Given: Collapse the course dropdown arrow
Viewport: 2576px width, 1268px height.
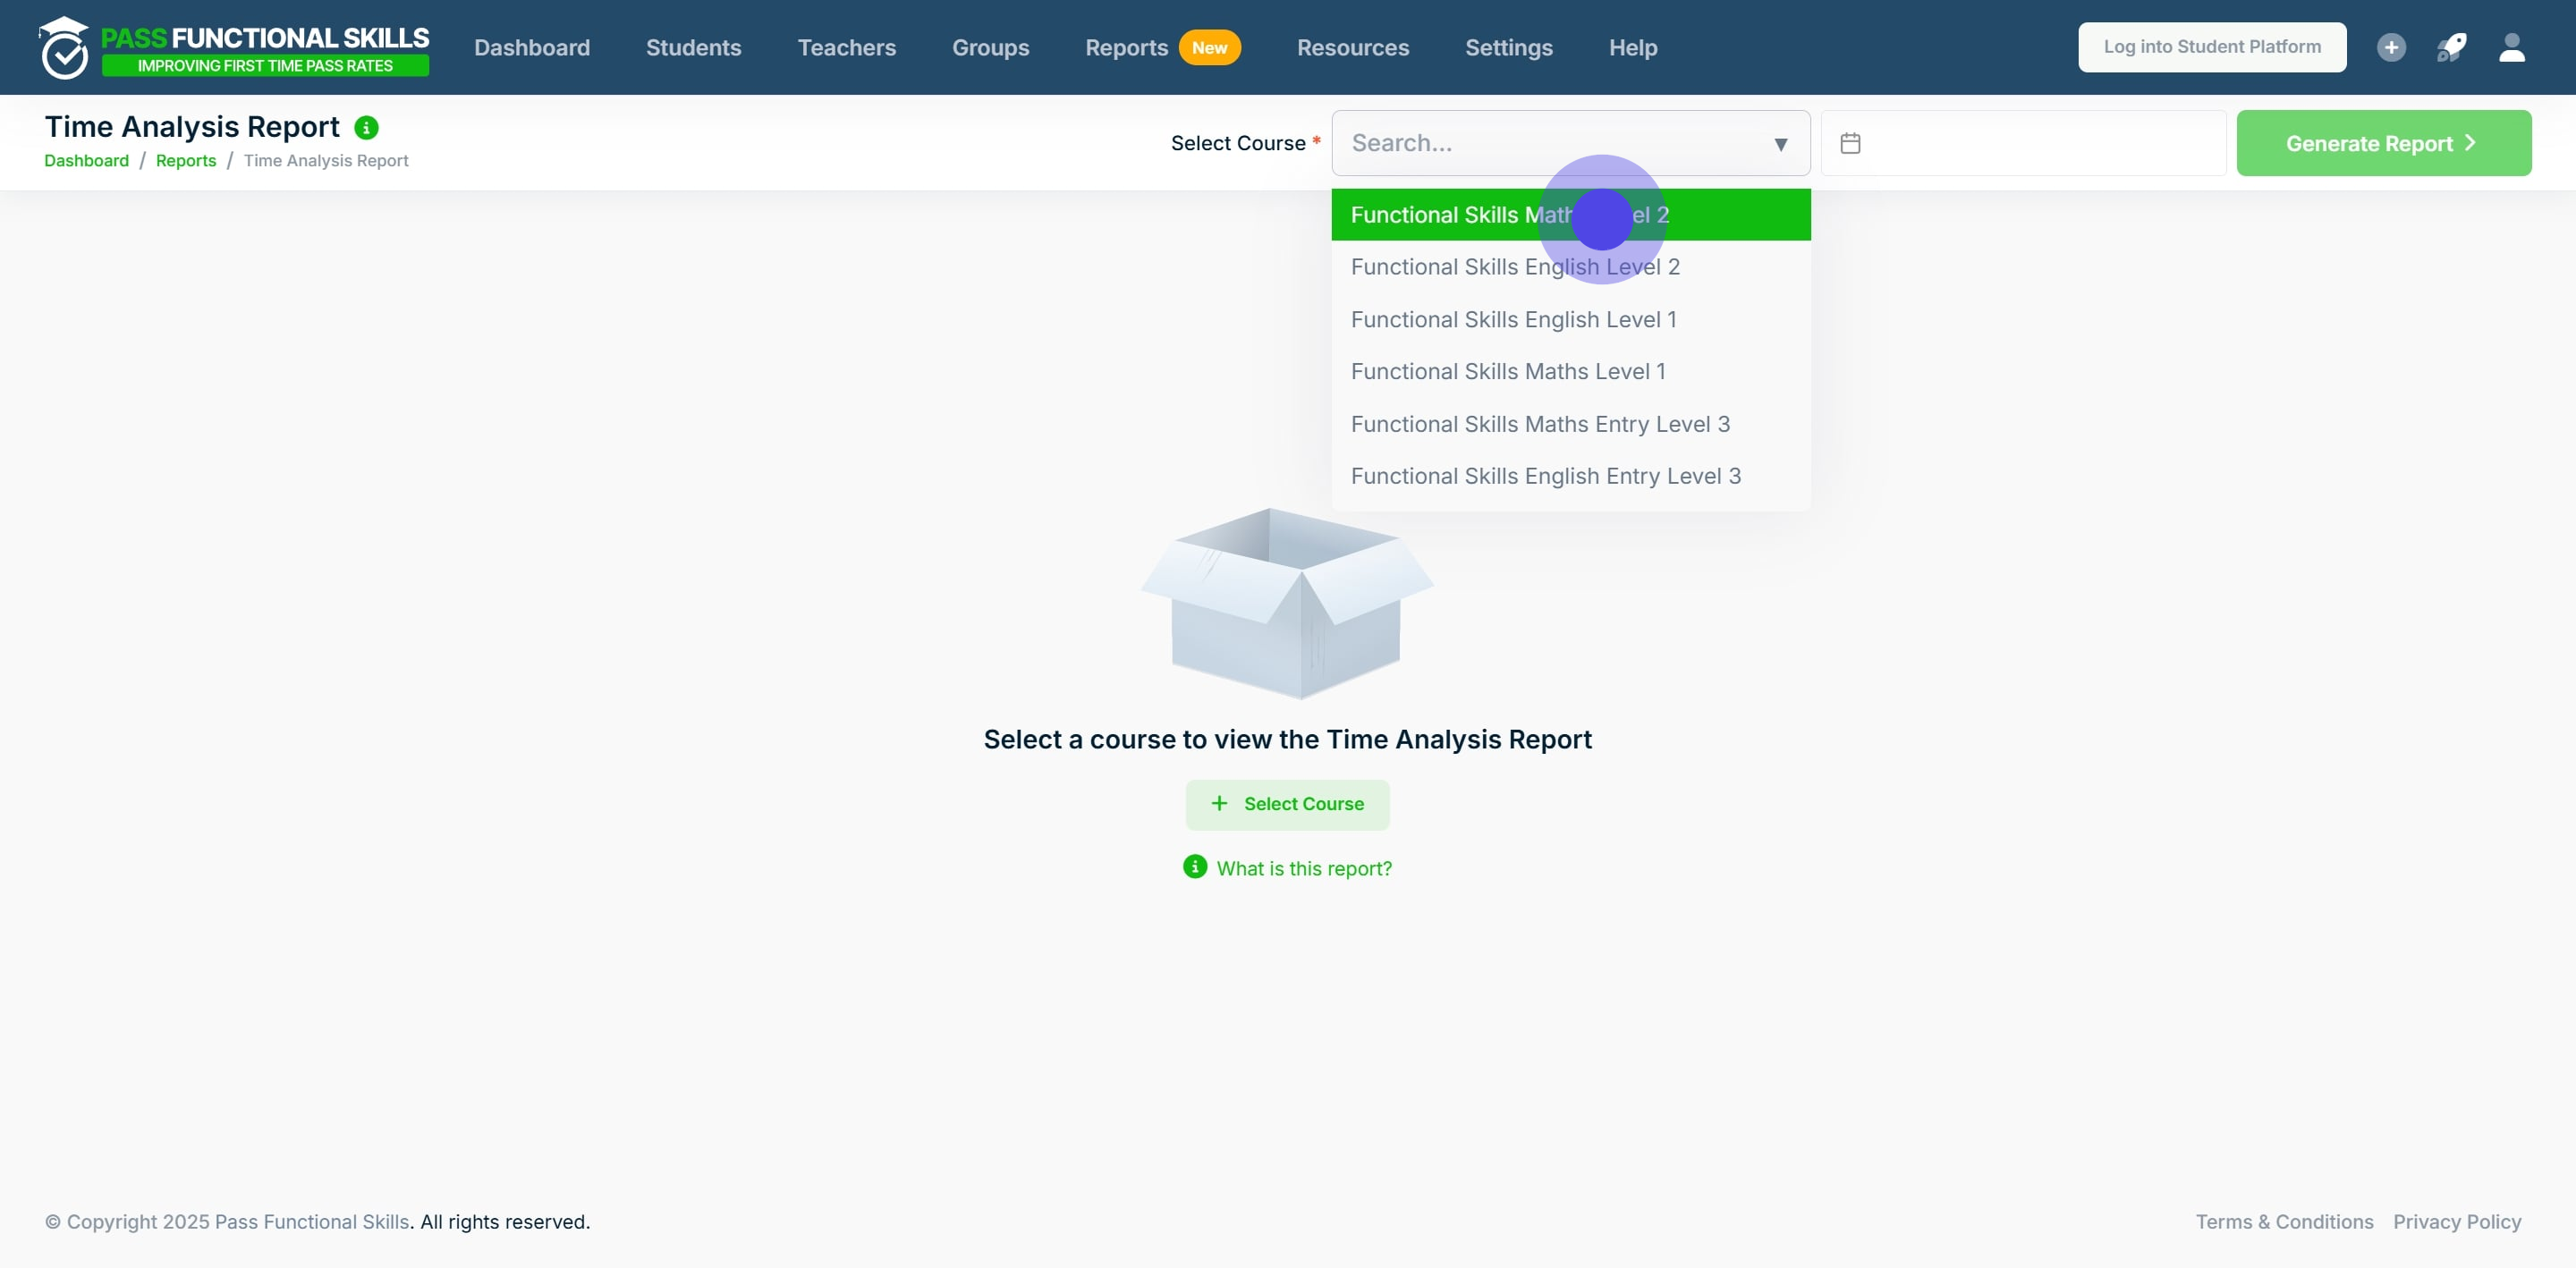Looking at the screenshot, I should tap(1780, 144).
